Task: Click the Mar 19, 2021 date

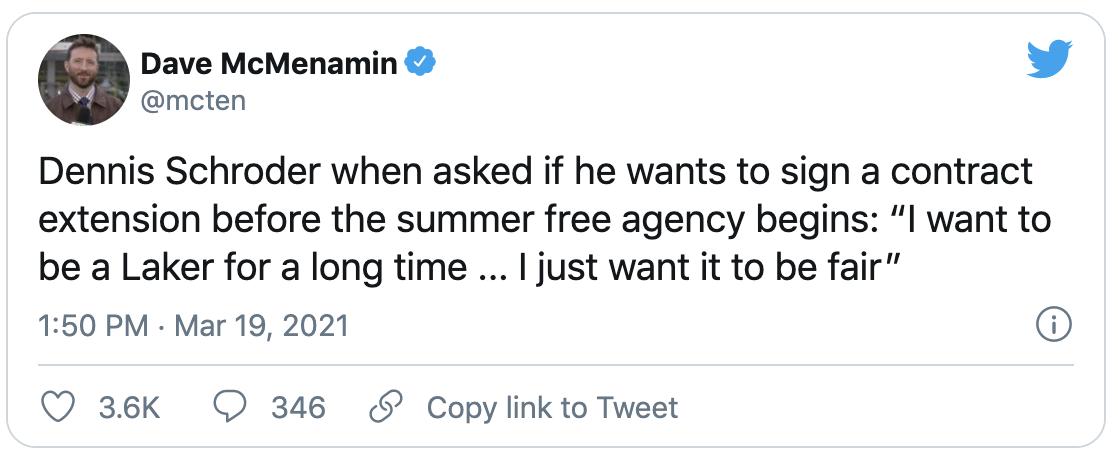Action: 264,327
